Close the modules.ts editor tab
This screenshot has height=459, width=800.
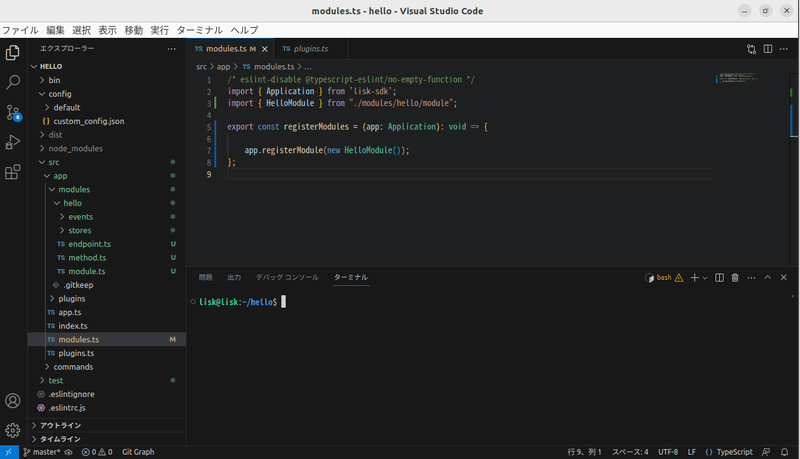tap(265, 49)
